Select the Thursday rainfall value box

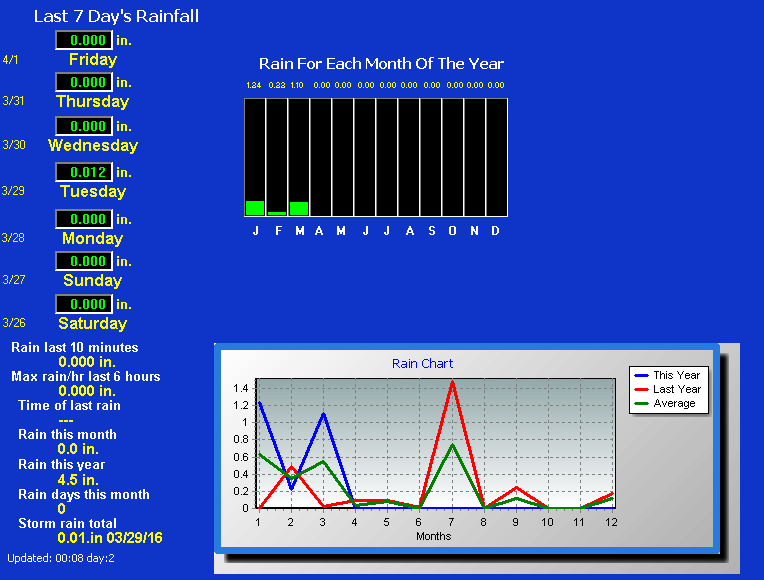coord(82,82)
